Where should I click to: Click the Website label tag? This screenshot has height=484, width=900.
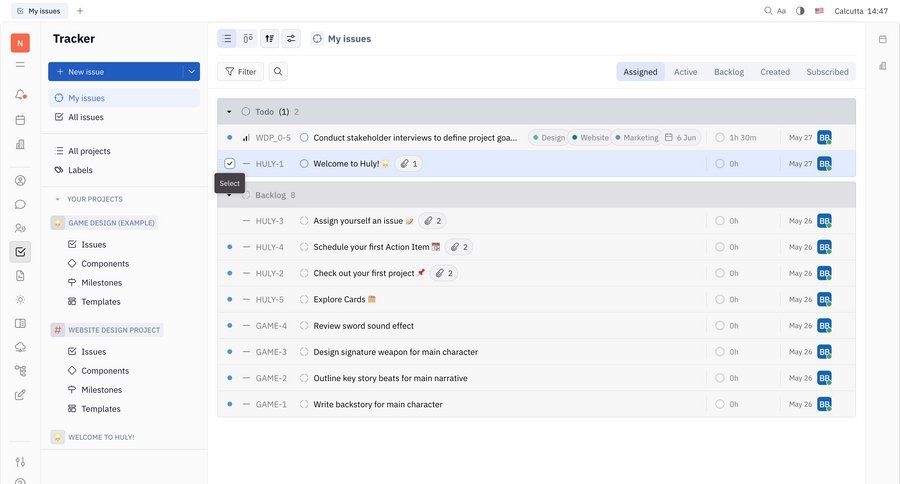point(589,138)
